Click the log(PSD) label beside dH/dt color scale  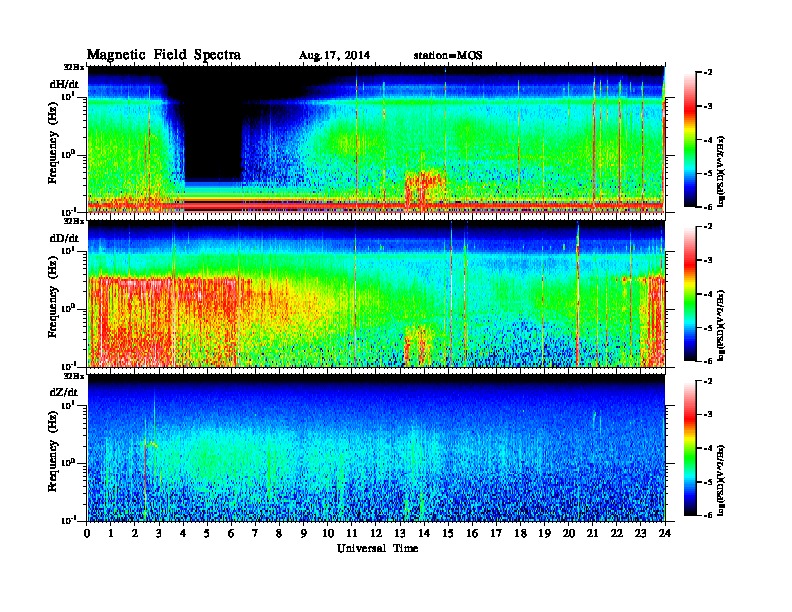click(721, 172)
